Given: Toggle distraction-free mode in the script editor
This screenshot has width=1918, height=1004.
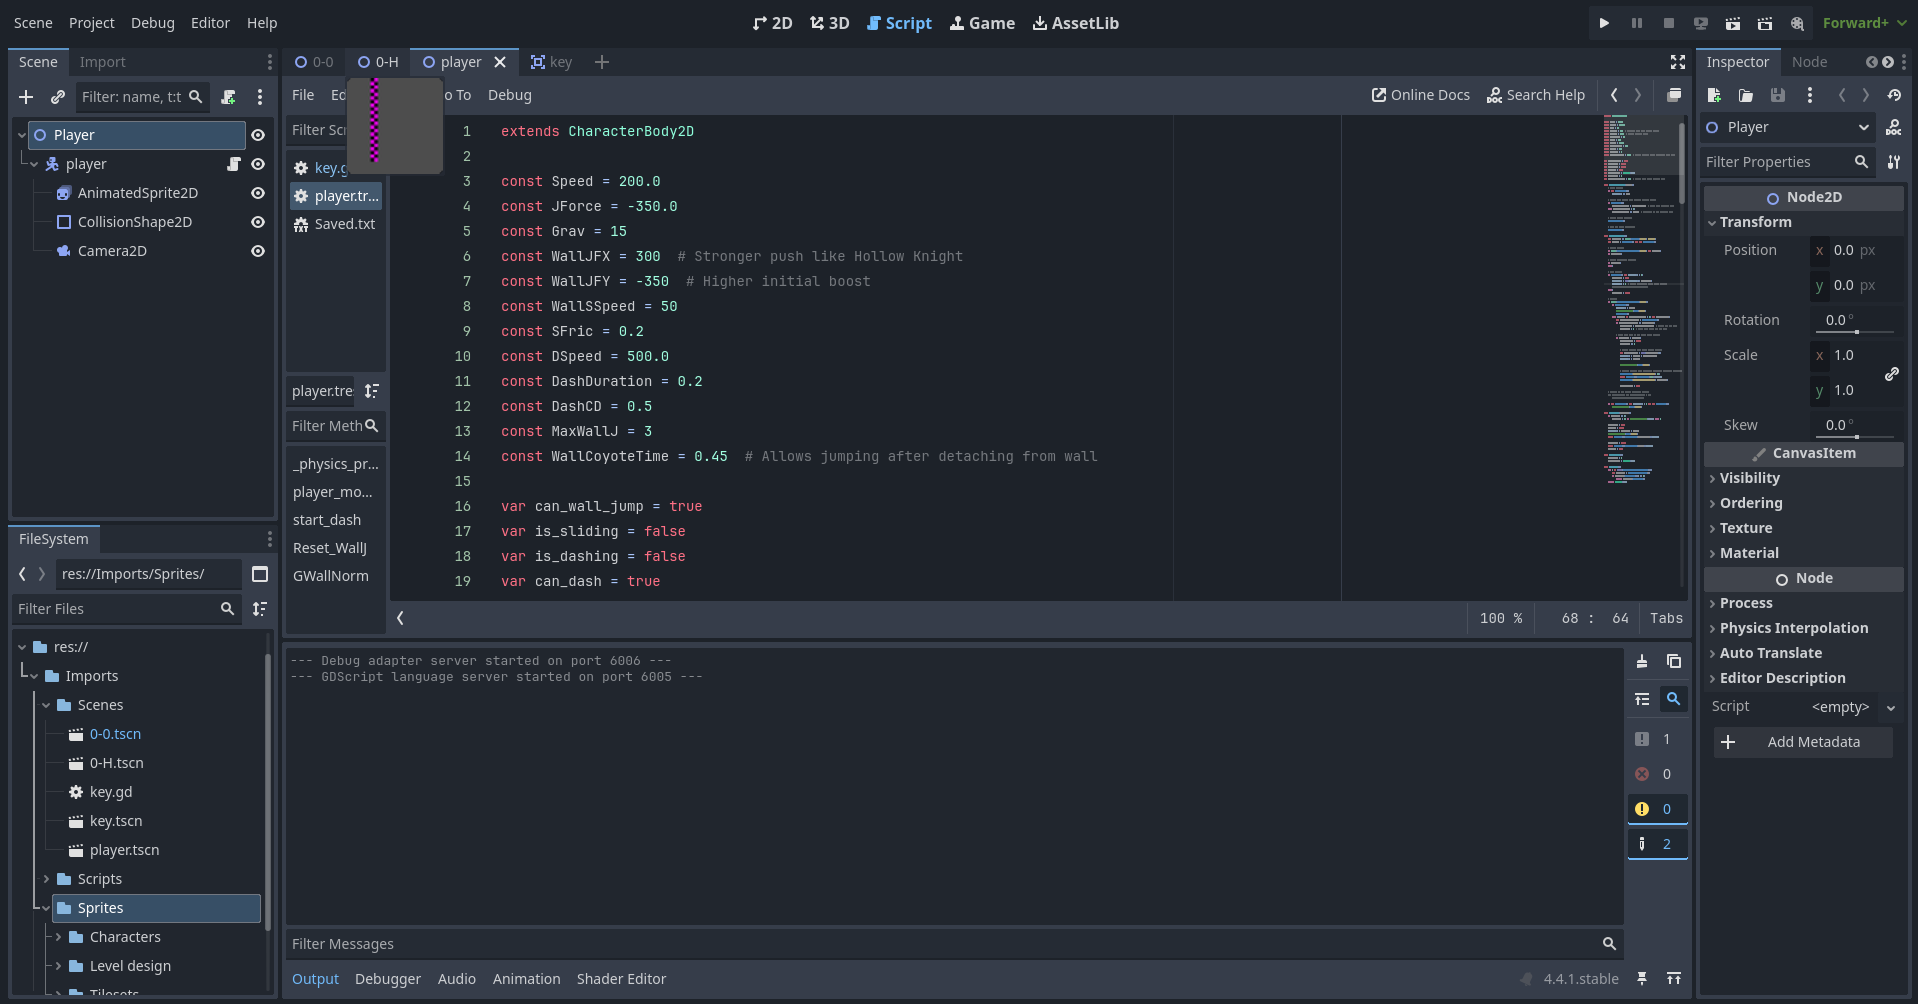Looking at the screenshot, I should [x=1678, y=62].
